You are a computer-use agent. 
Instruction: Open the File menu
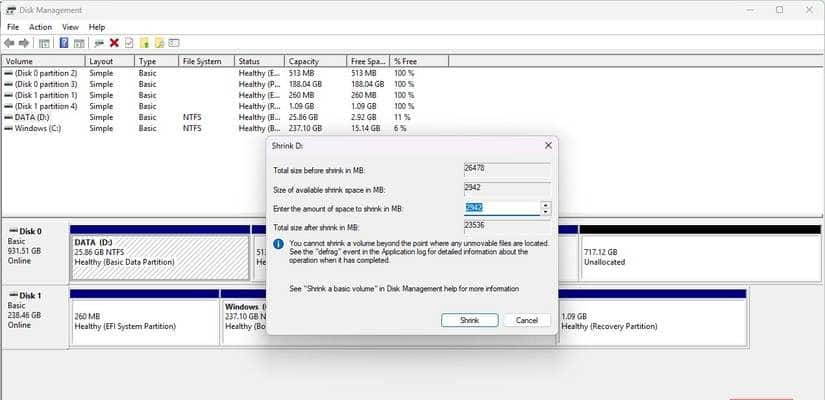pos(13,27)
